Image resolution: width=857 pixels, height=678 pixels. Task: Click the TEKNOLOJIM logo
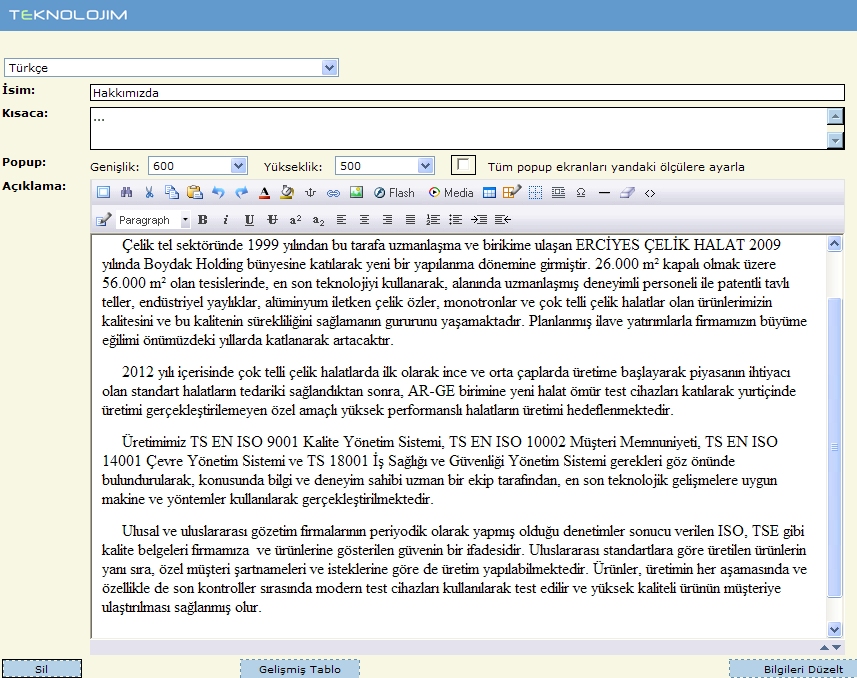pos(68,15)
